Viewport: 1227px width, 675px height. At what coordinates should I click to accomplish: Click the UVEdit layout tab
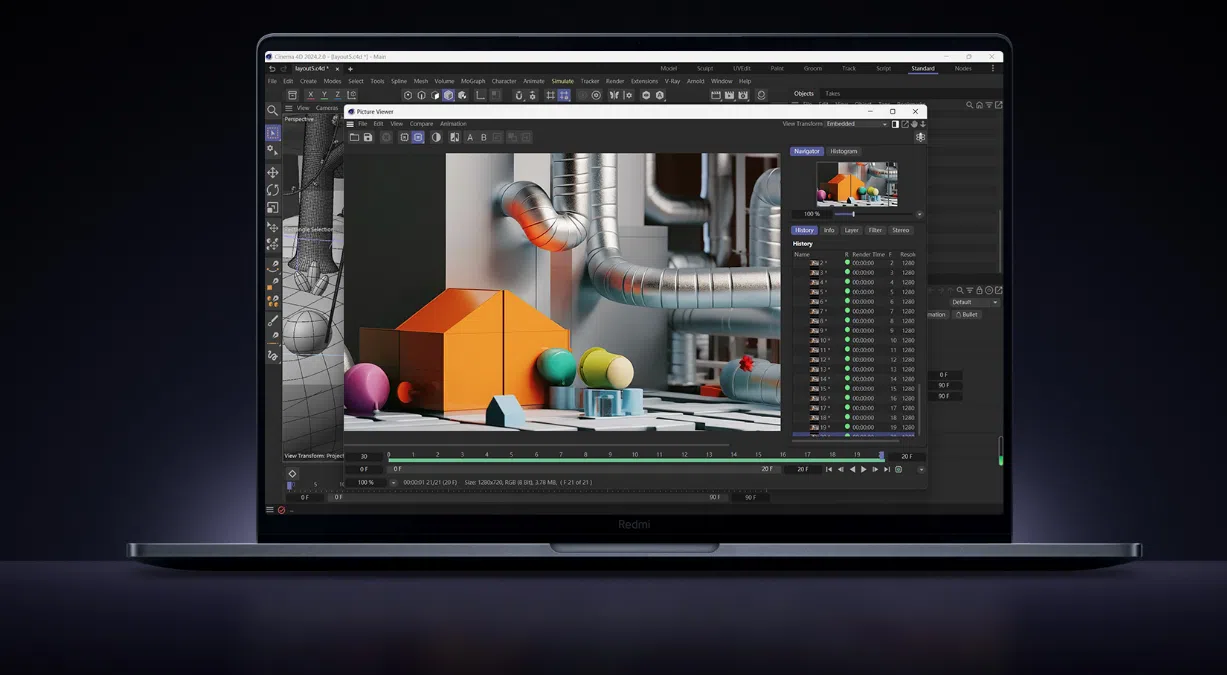point(741,68)
